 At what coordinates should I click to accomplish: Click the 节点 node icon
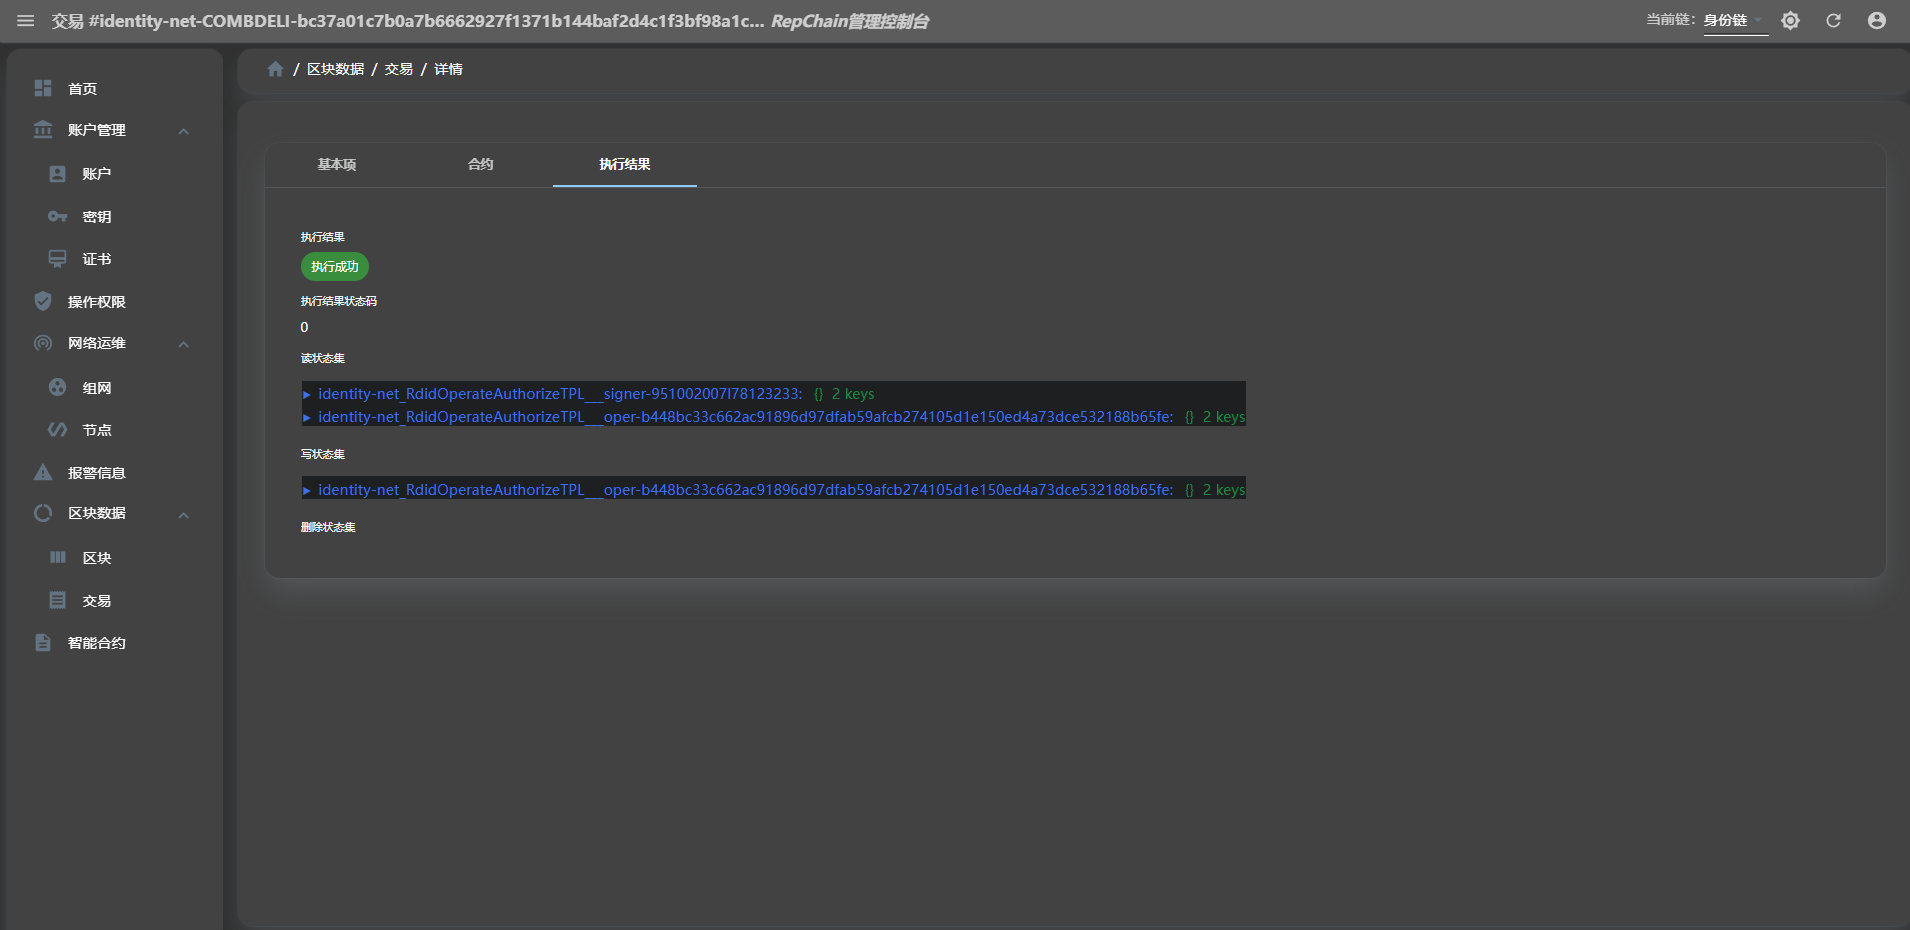pyautogui.click(x=58, y=430)
